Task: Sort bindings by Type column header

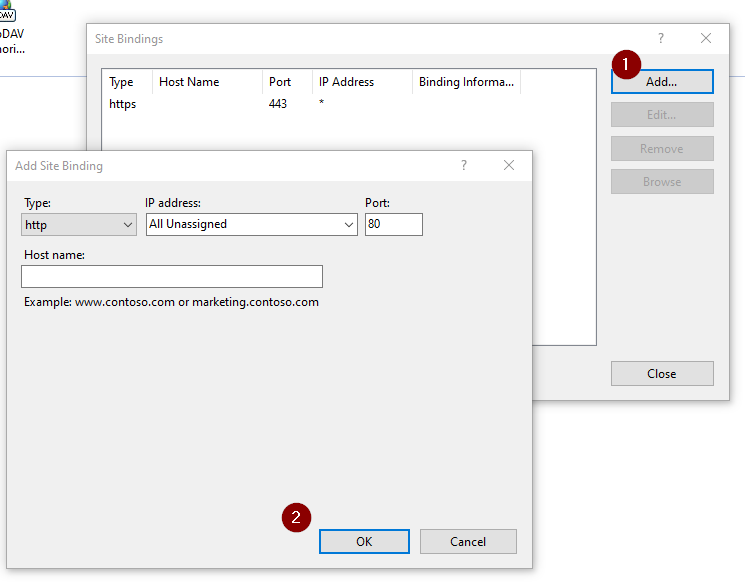Action: [x=128, y=82]
